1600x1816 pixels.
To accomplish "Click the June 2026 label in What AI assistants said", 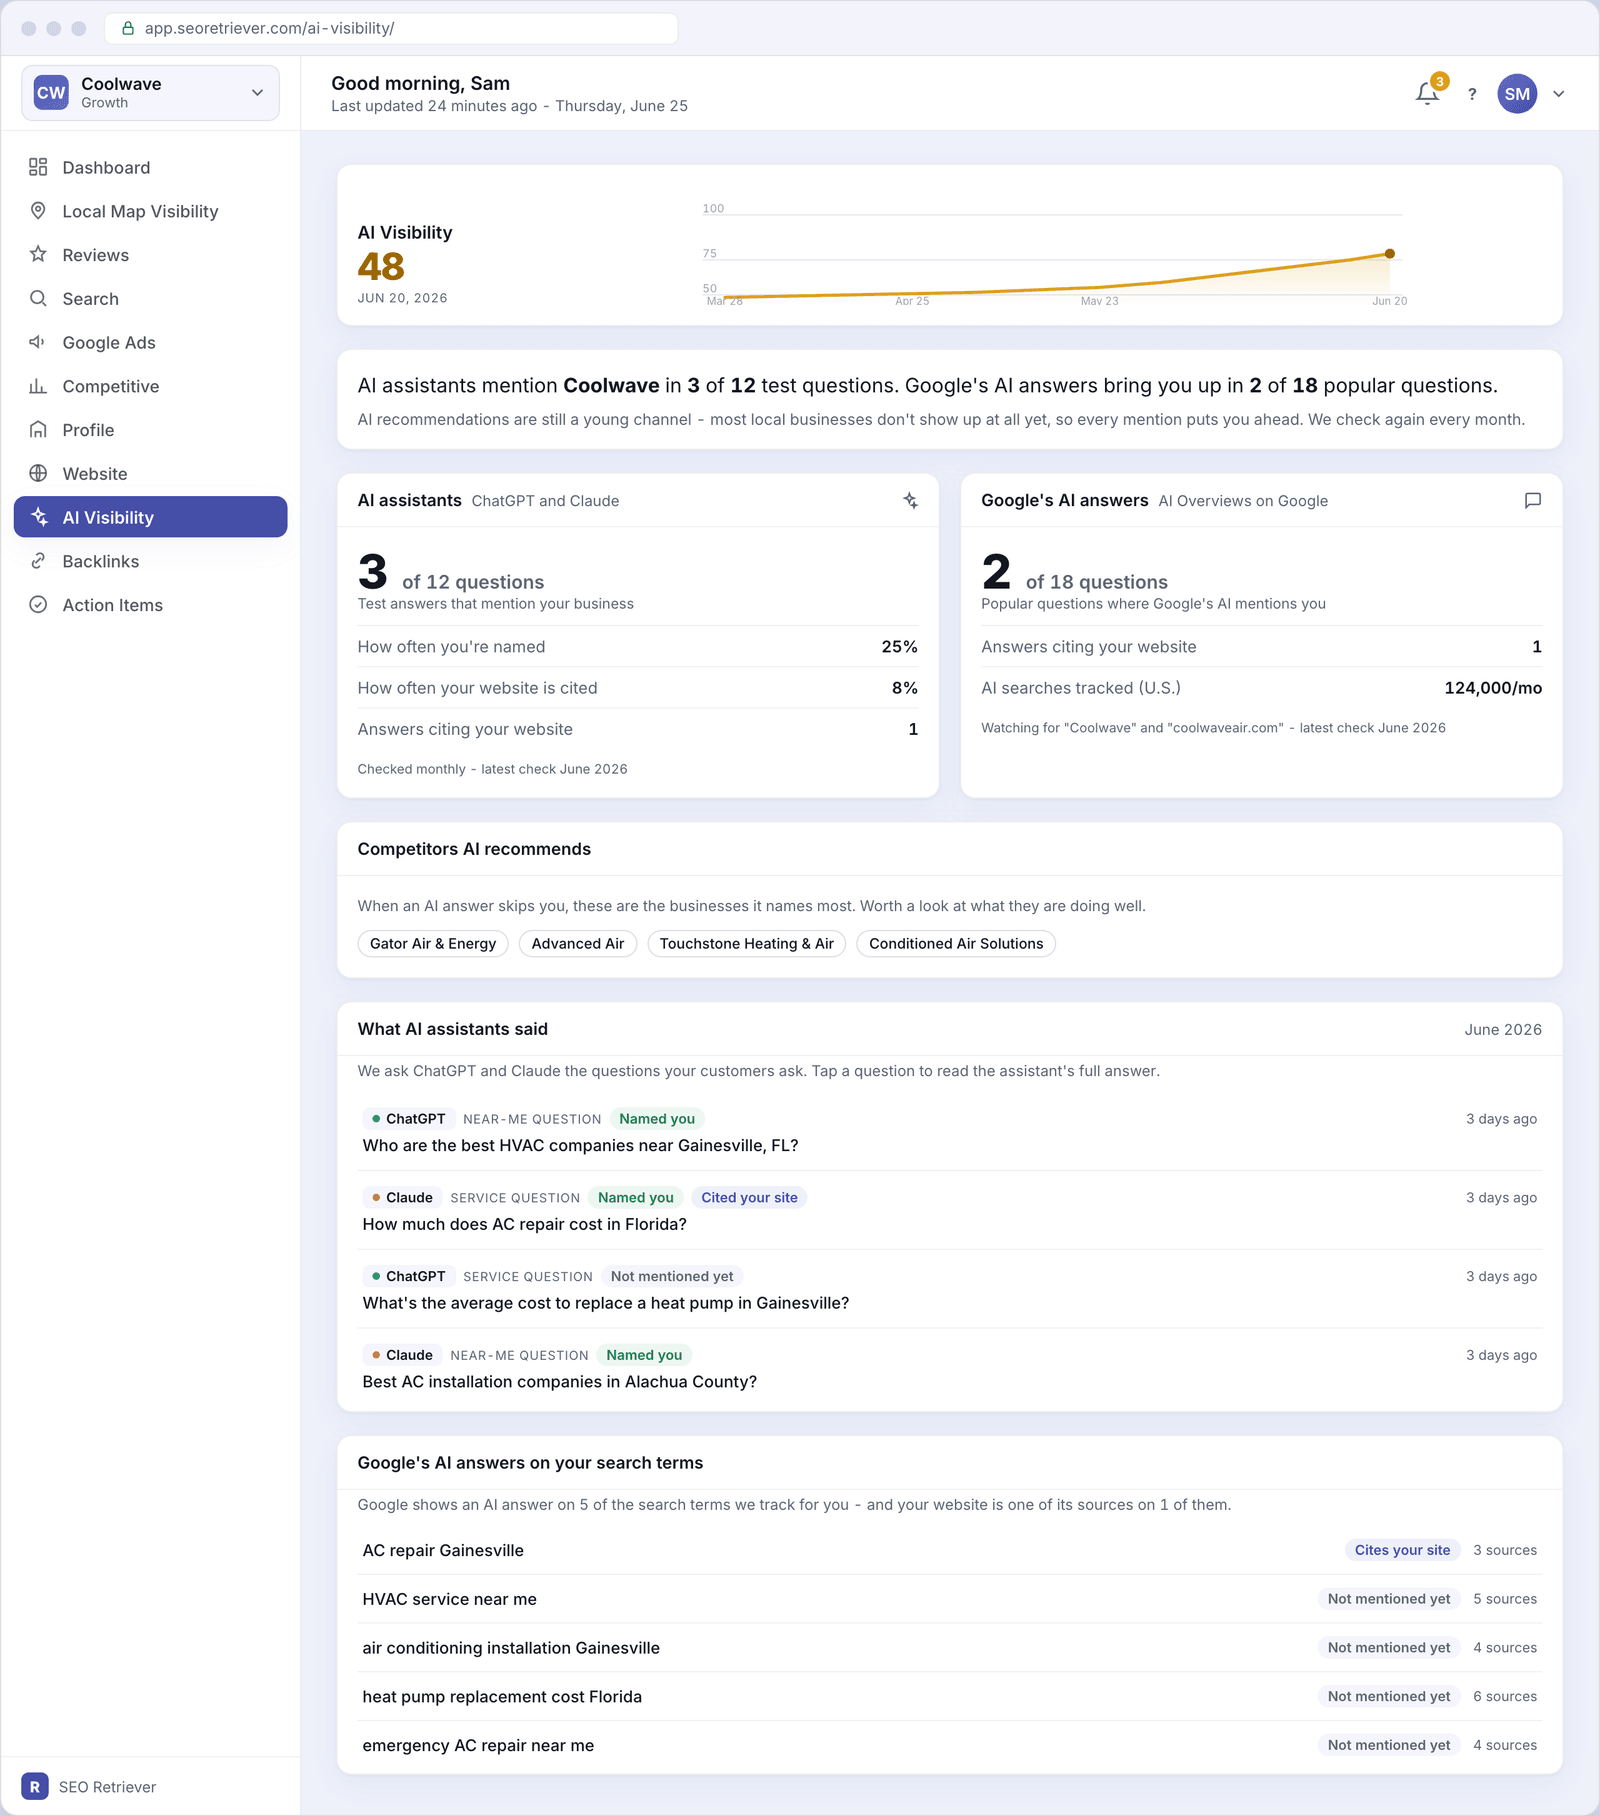I will (1503, 1029).
